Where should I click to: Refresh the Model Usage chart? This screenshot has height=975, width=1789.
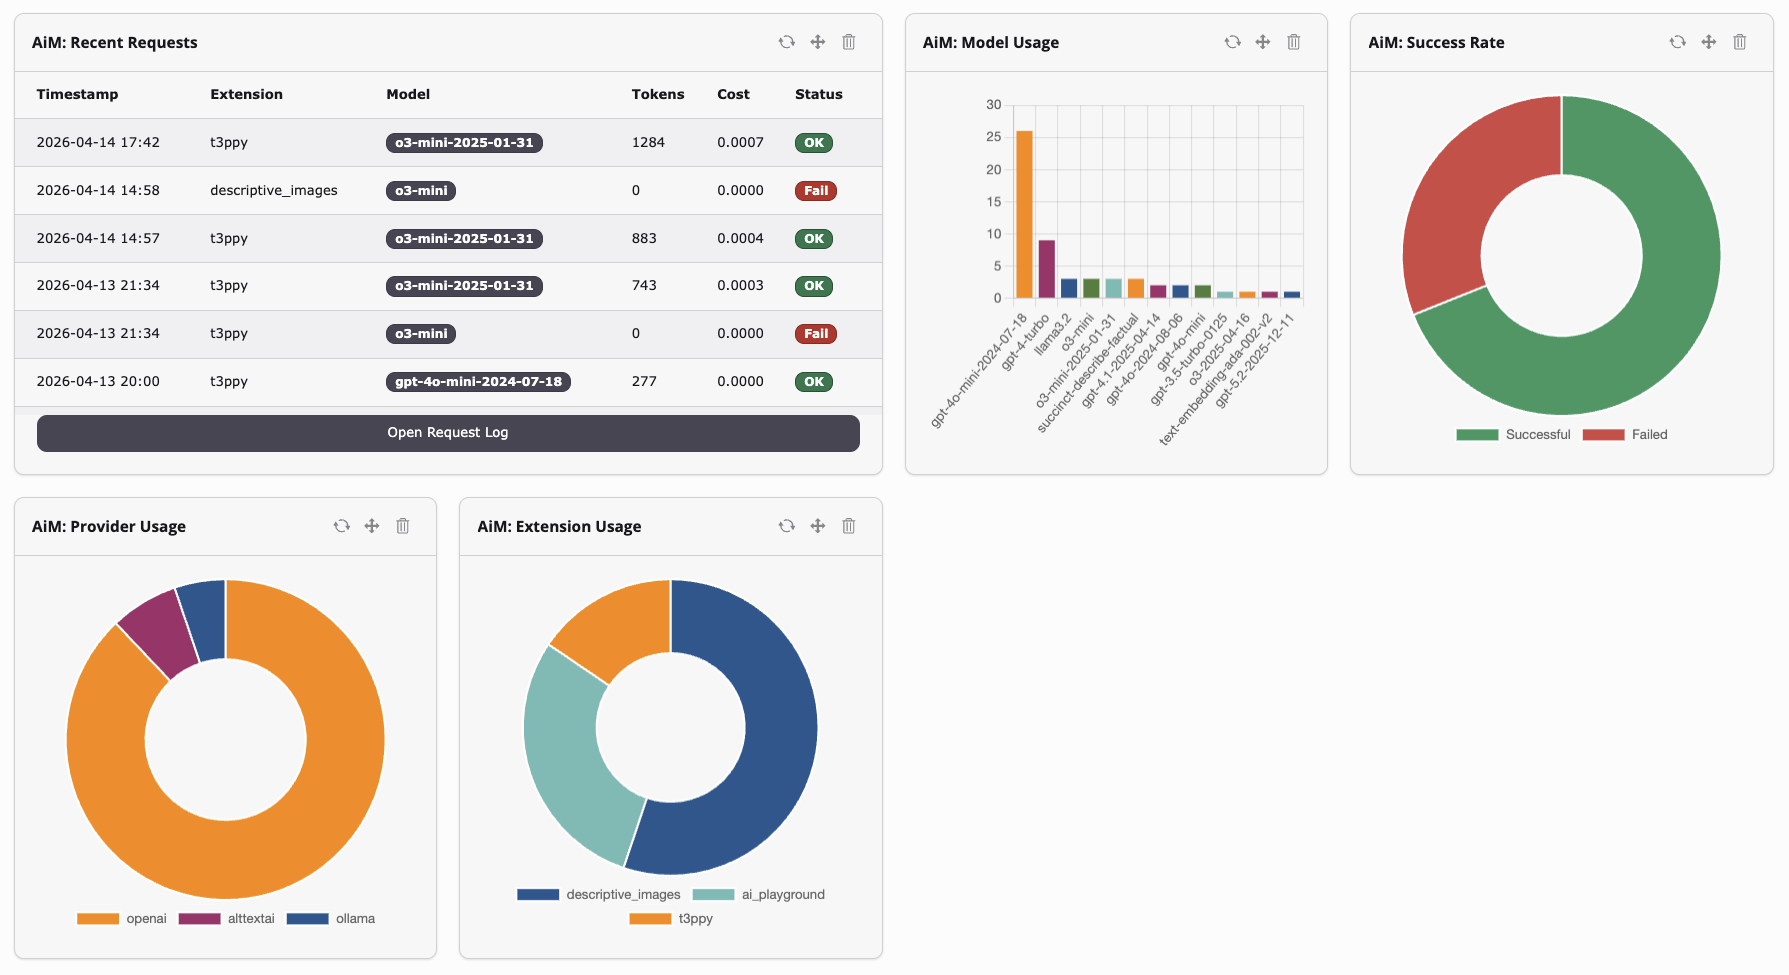point(1233,42)
